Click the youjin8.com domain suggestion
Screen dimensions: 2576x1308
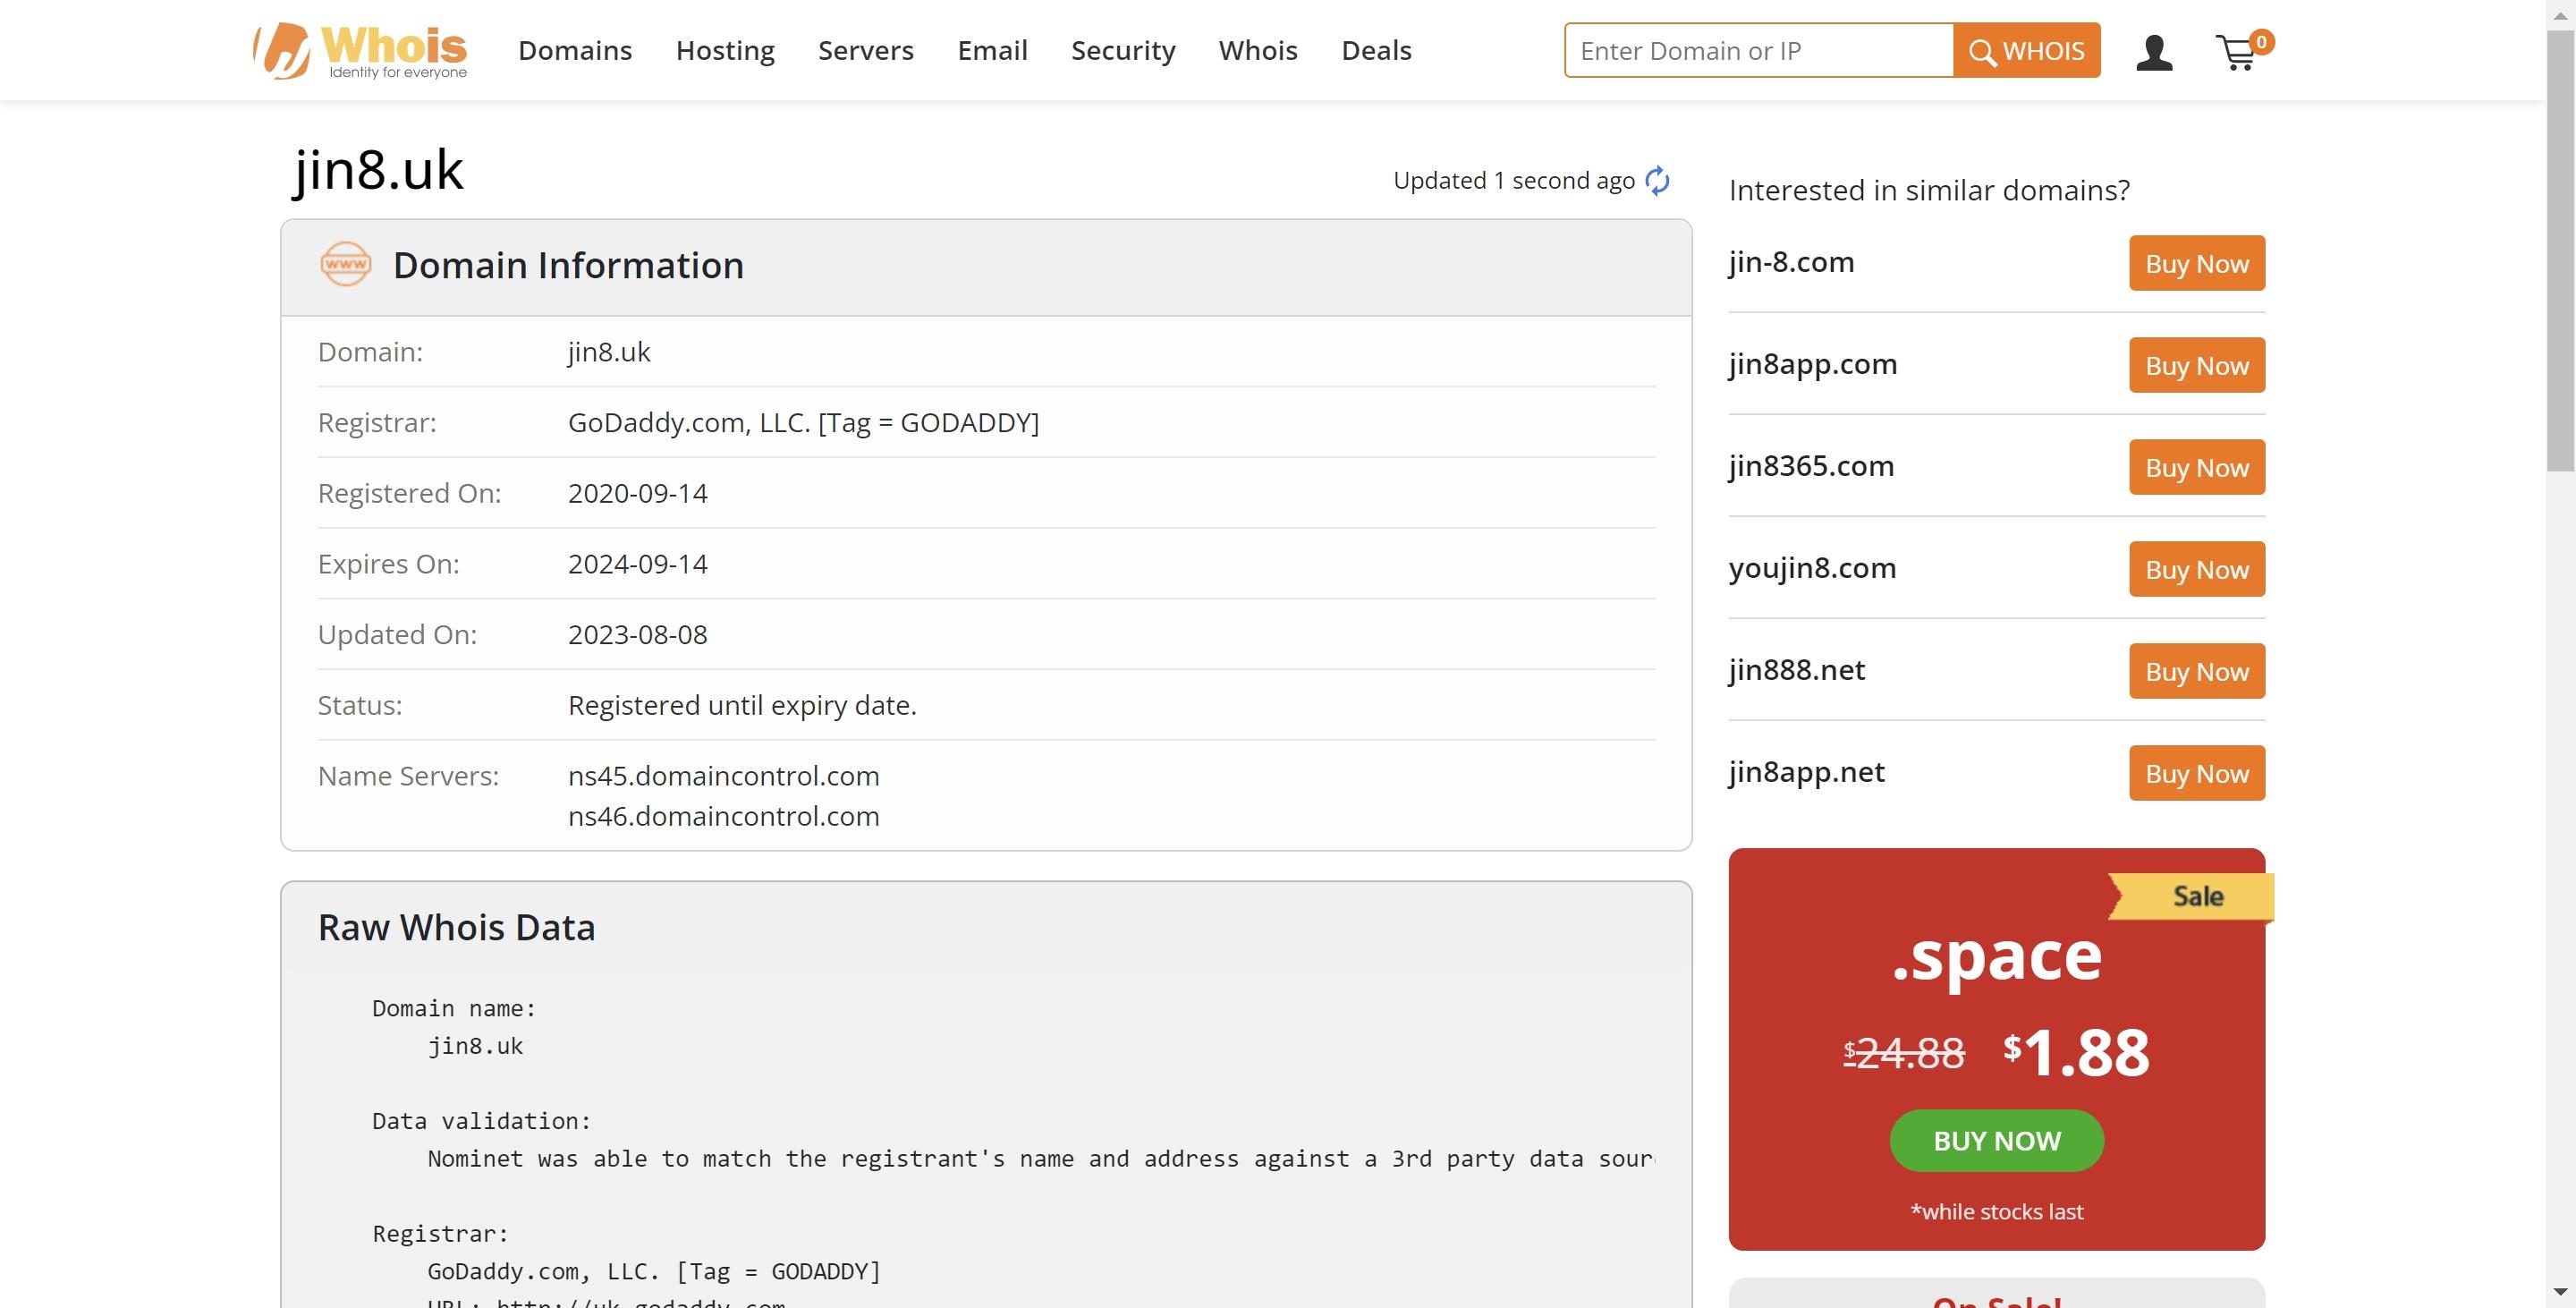click(1813, 568)
